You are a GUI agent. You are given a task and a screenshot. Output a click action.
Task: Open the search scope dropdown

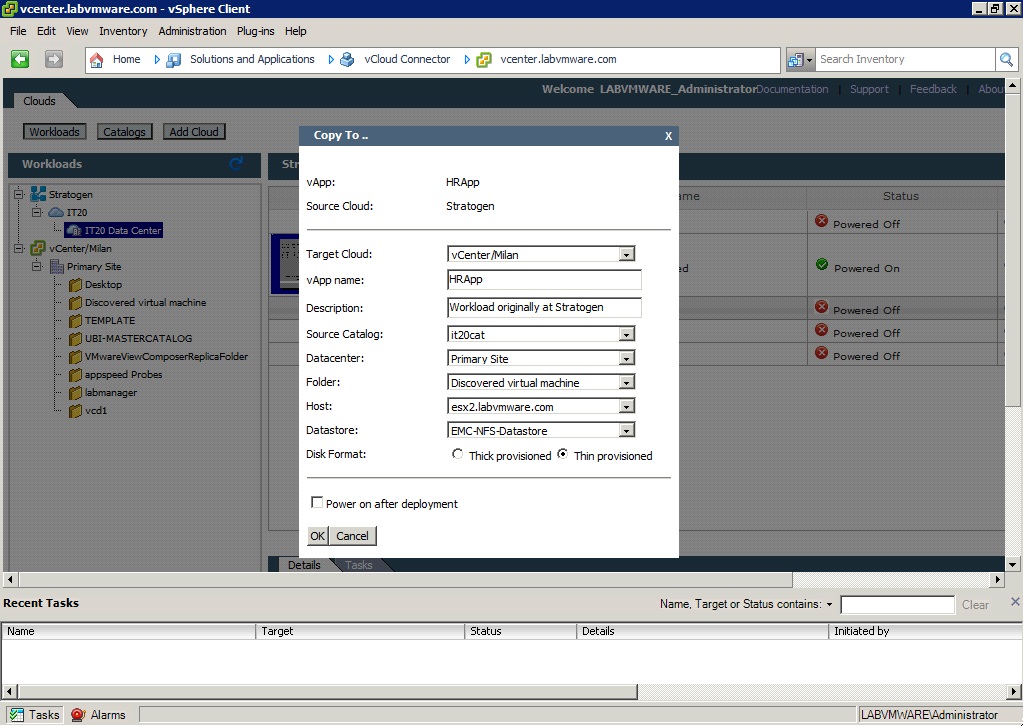pos(801,60)
